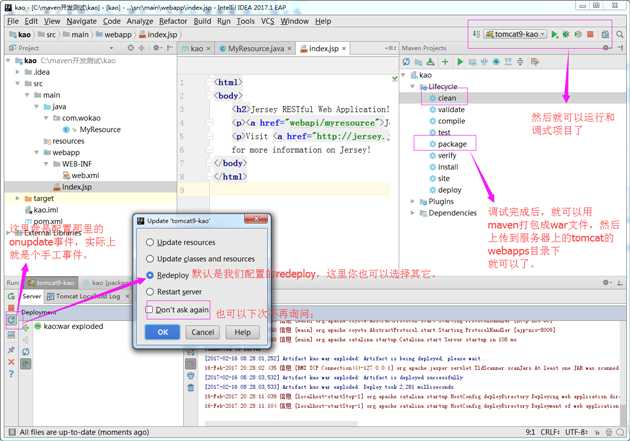Screen dimensions: 630x441
Task: Collapse the WEB-INF folder
Action: click(x=46, y=164)
